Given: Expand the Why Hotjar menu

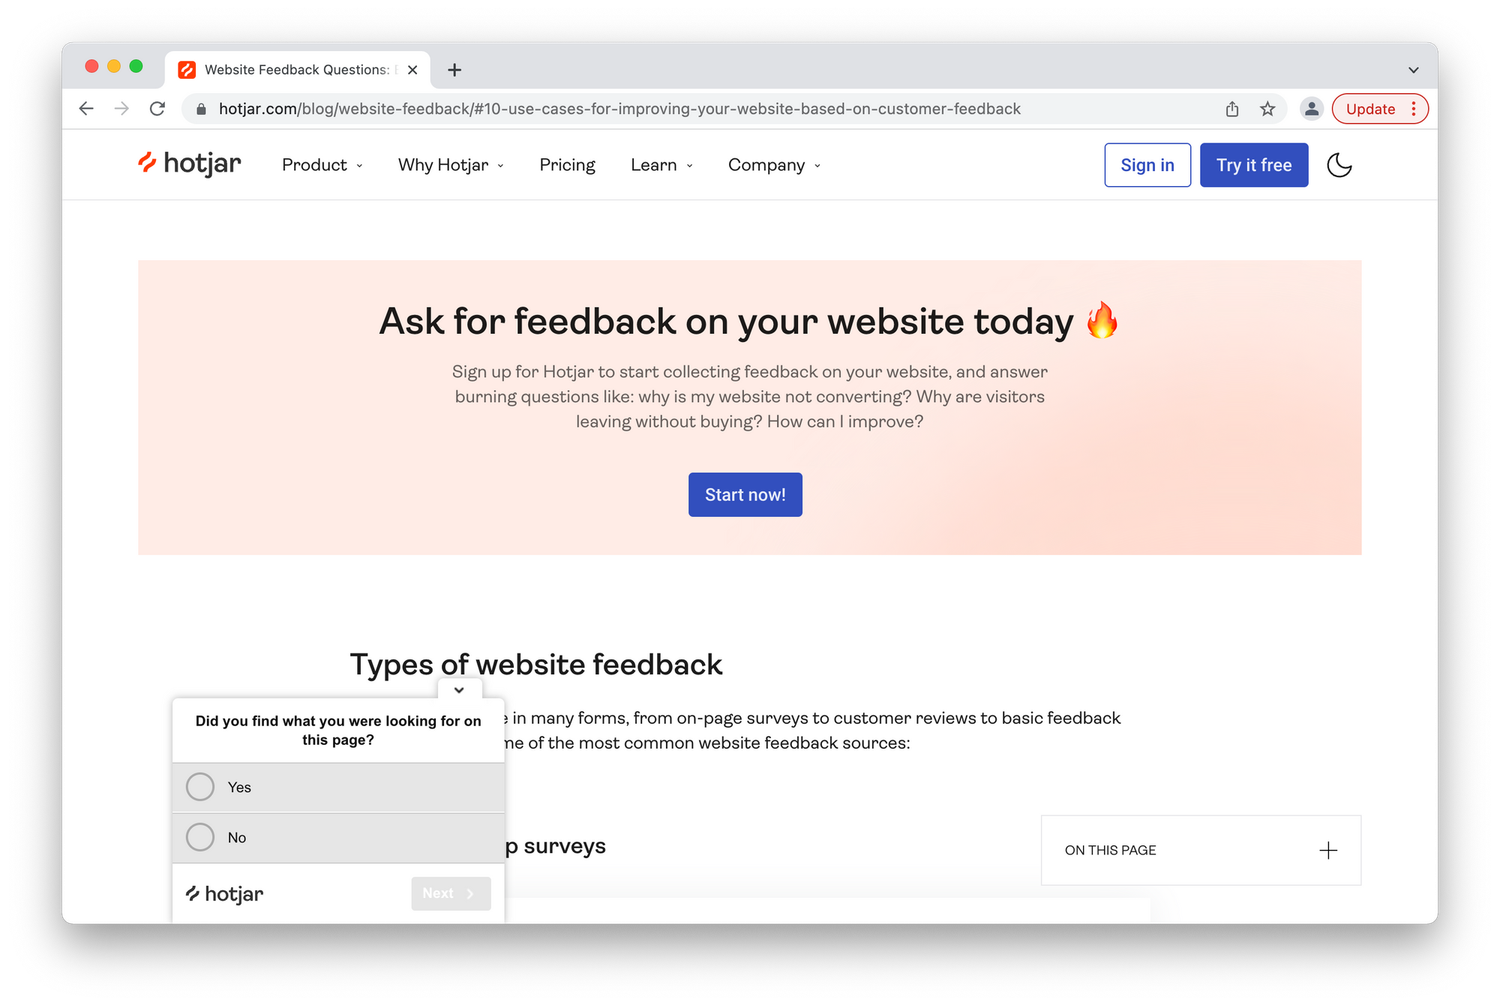Looking at the screenshot, I should tap(451, 165).
